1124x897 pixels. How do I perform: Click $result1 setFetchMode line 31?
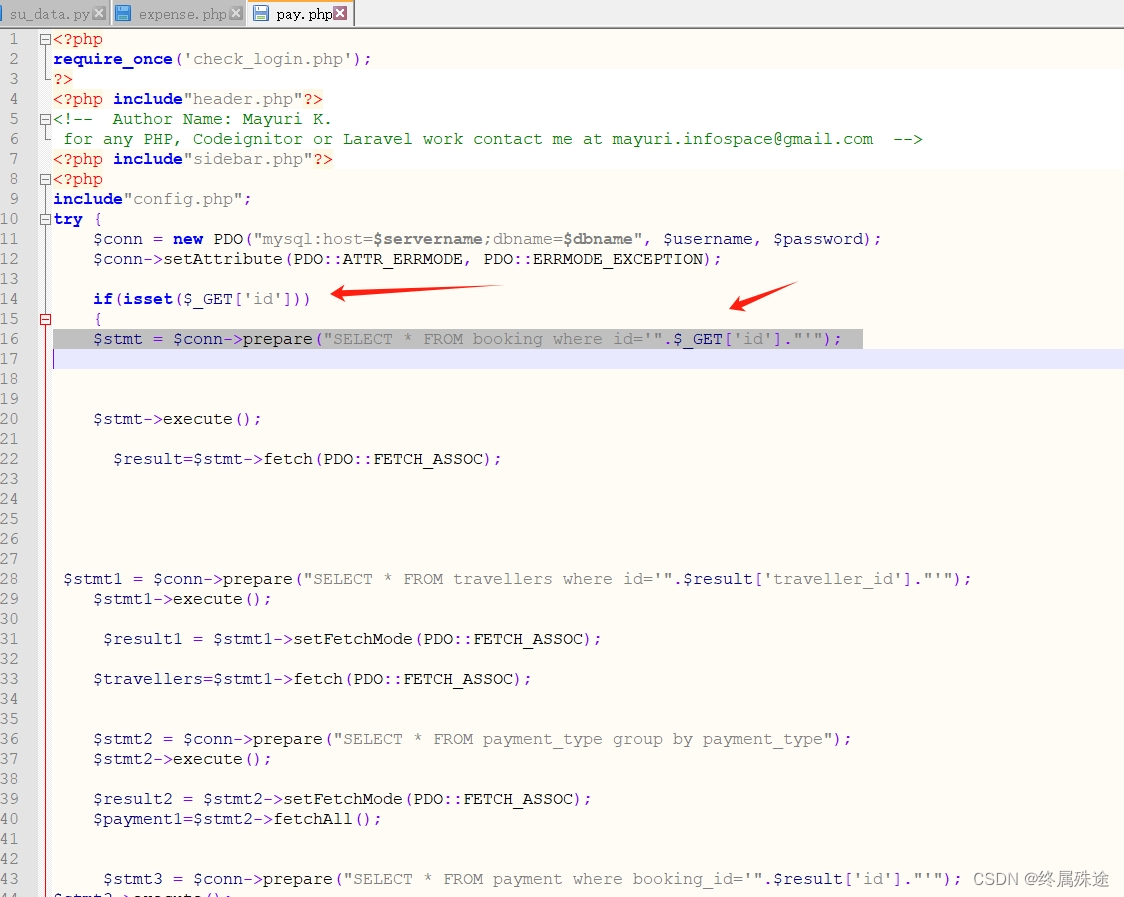(x=352, y=639)
